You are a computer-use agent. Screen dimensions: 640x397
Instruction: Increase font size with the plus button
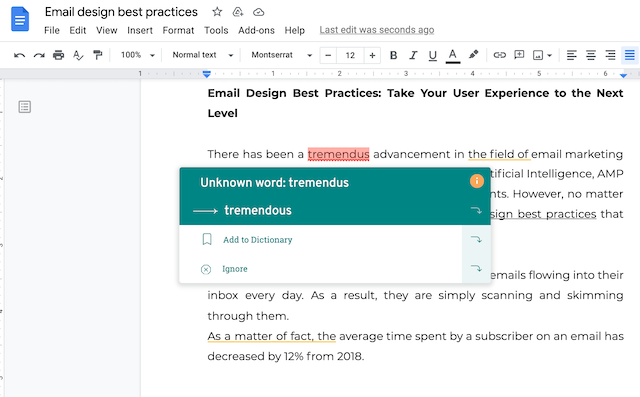pos(372,55)
